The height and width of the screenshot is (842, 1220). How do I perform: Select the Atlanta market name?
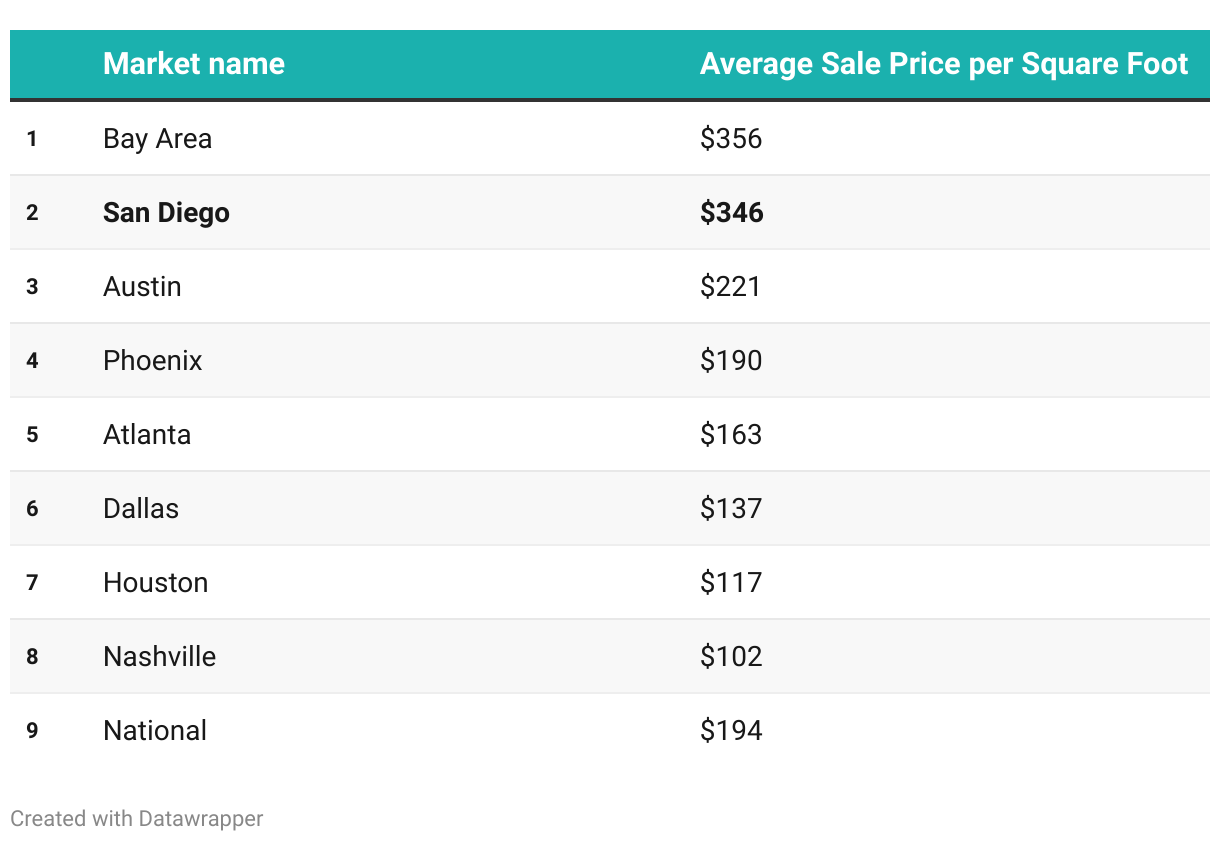pyautogui.click(x=147, y=434)
